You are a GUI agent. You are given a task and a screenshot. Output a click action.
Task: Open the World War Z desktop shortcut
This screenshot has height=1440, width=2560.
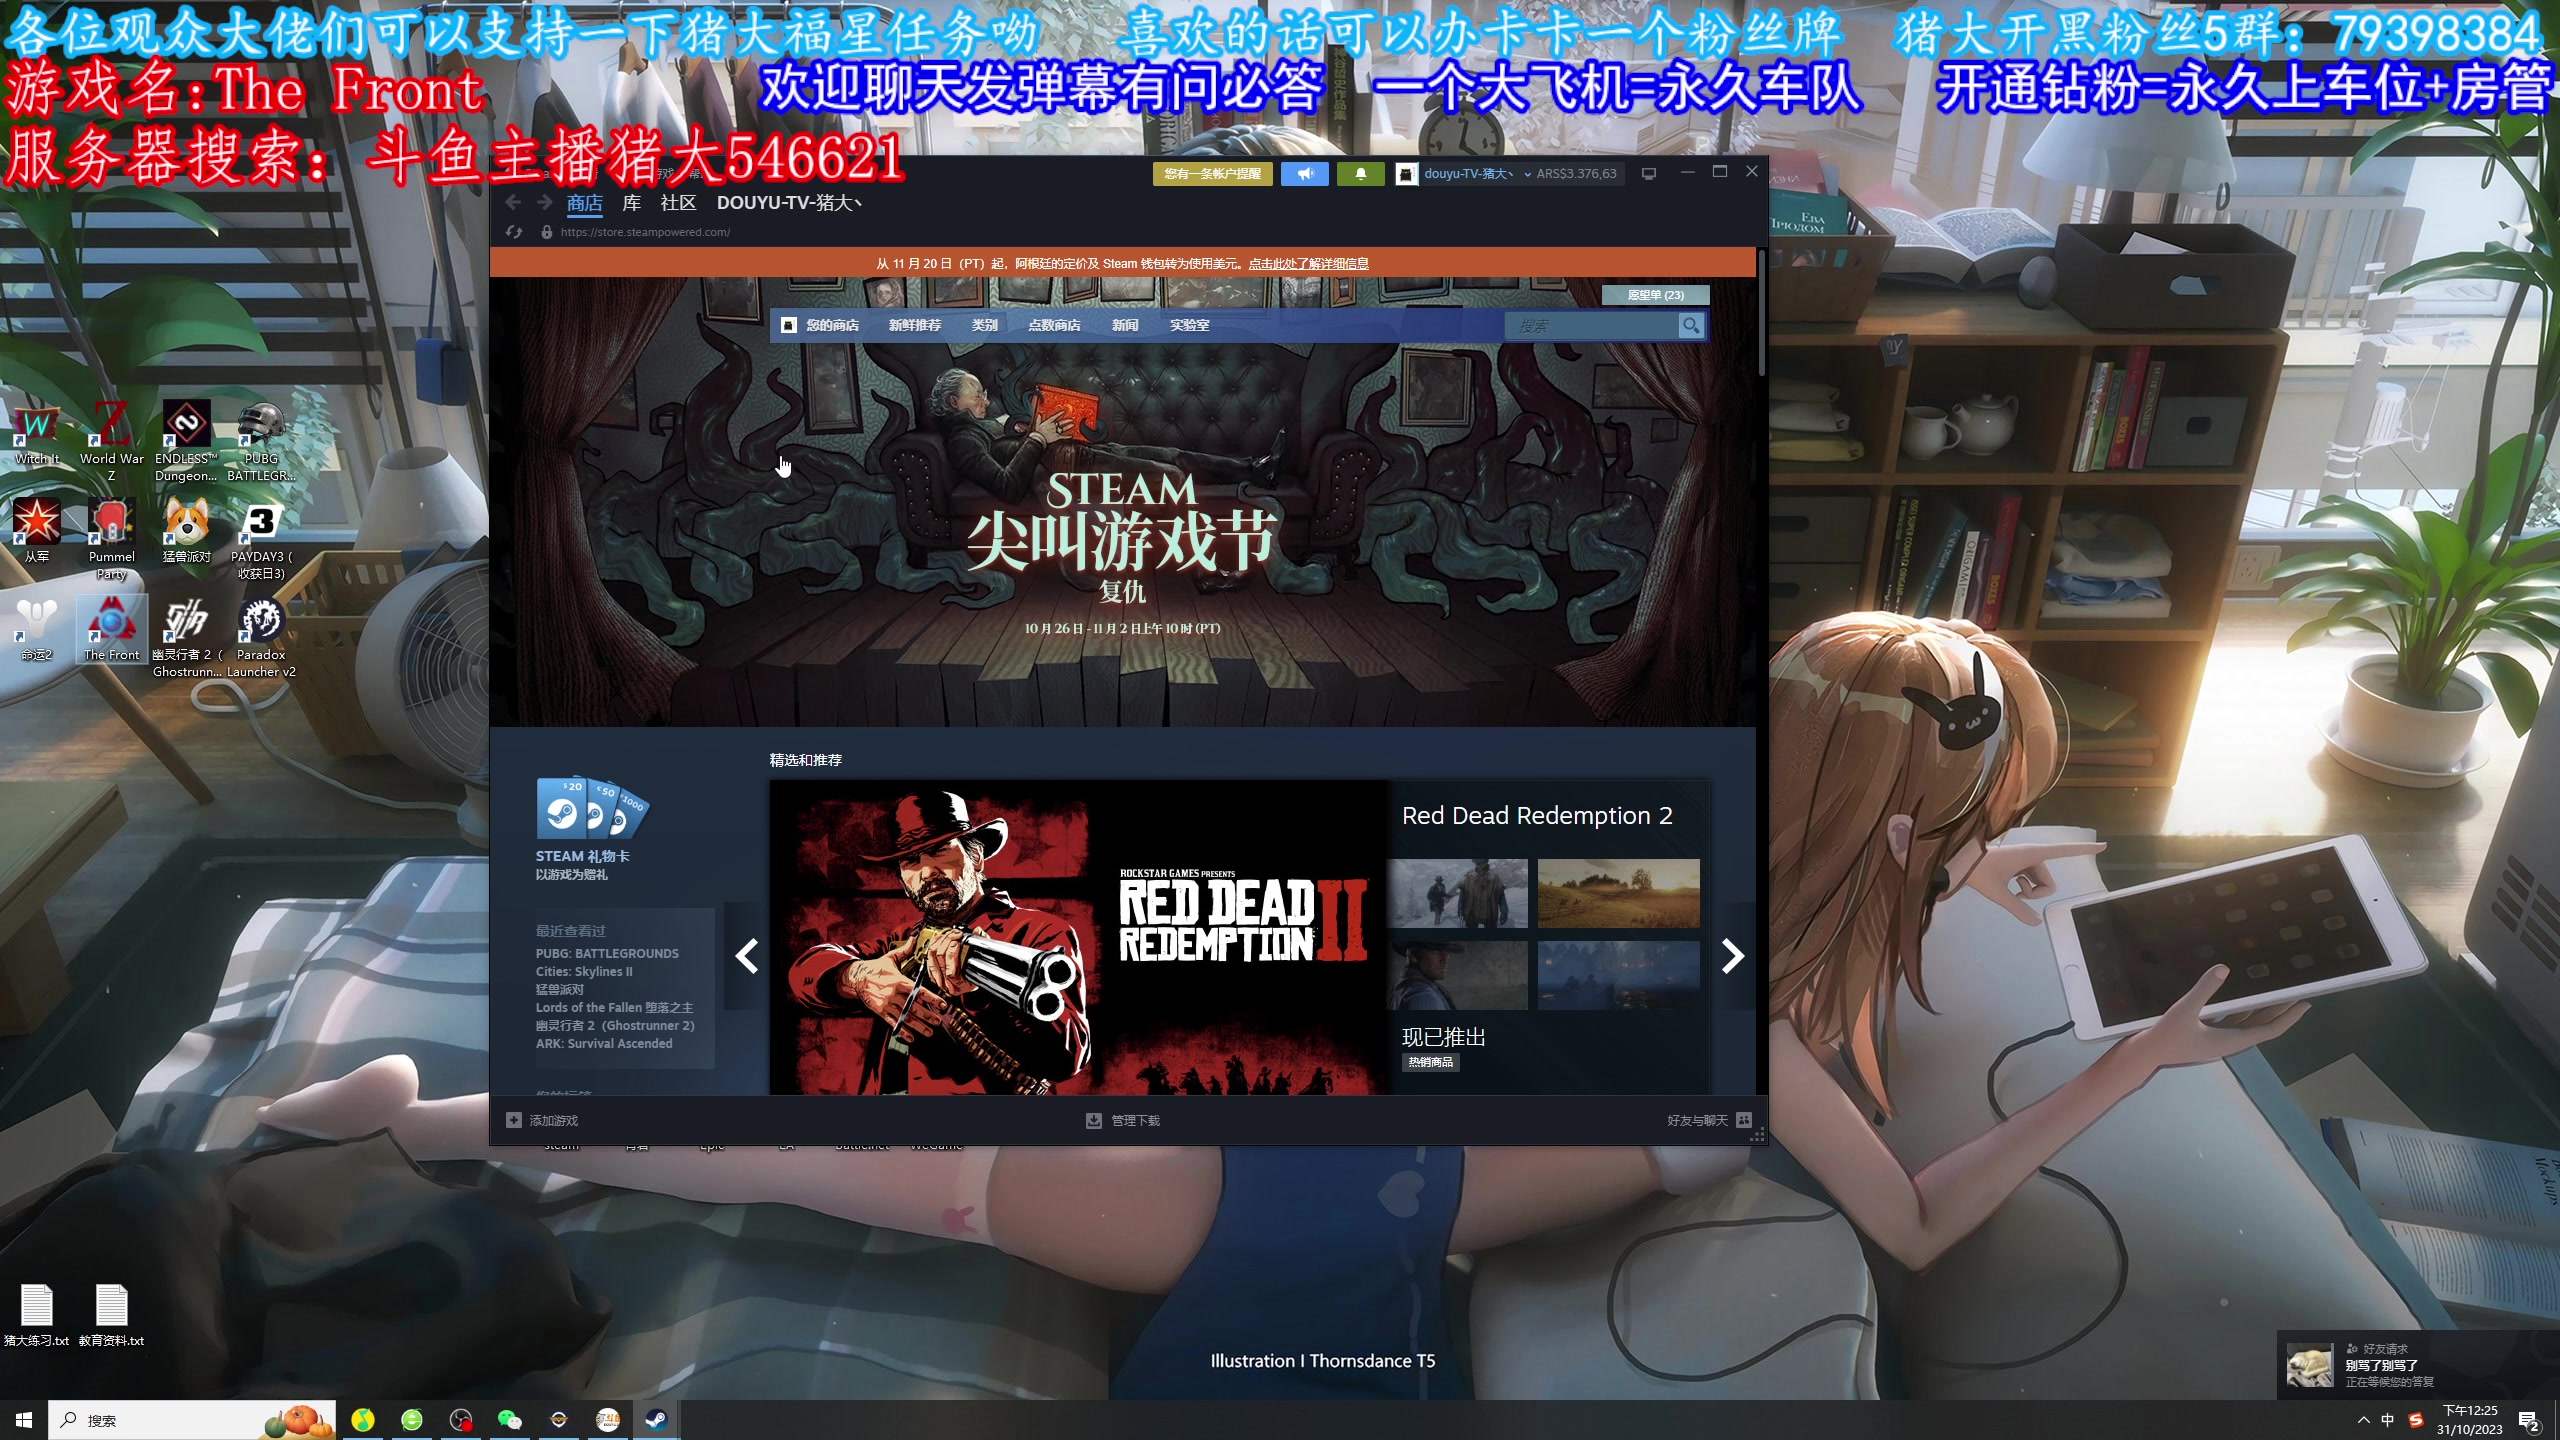click(x=111, y=441)
